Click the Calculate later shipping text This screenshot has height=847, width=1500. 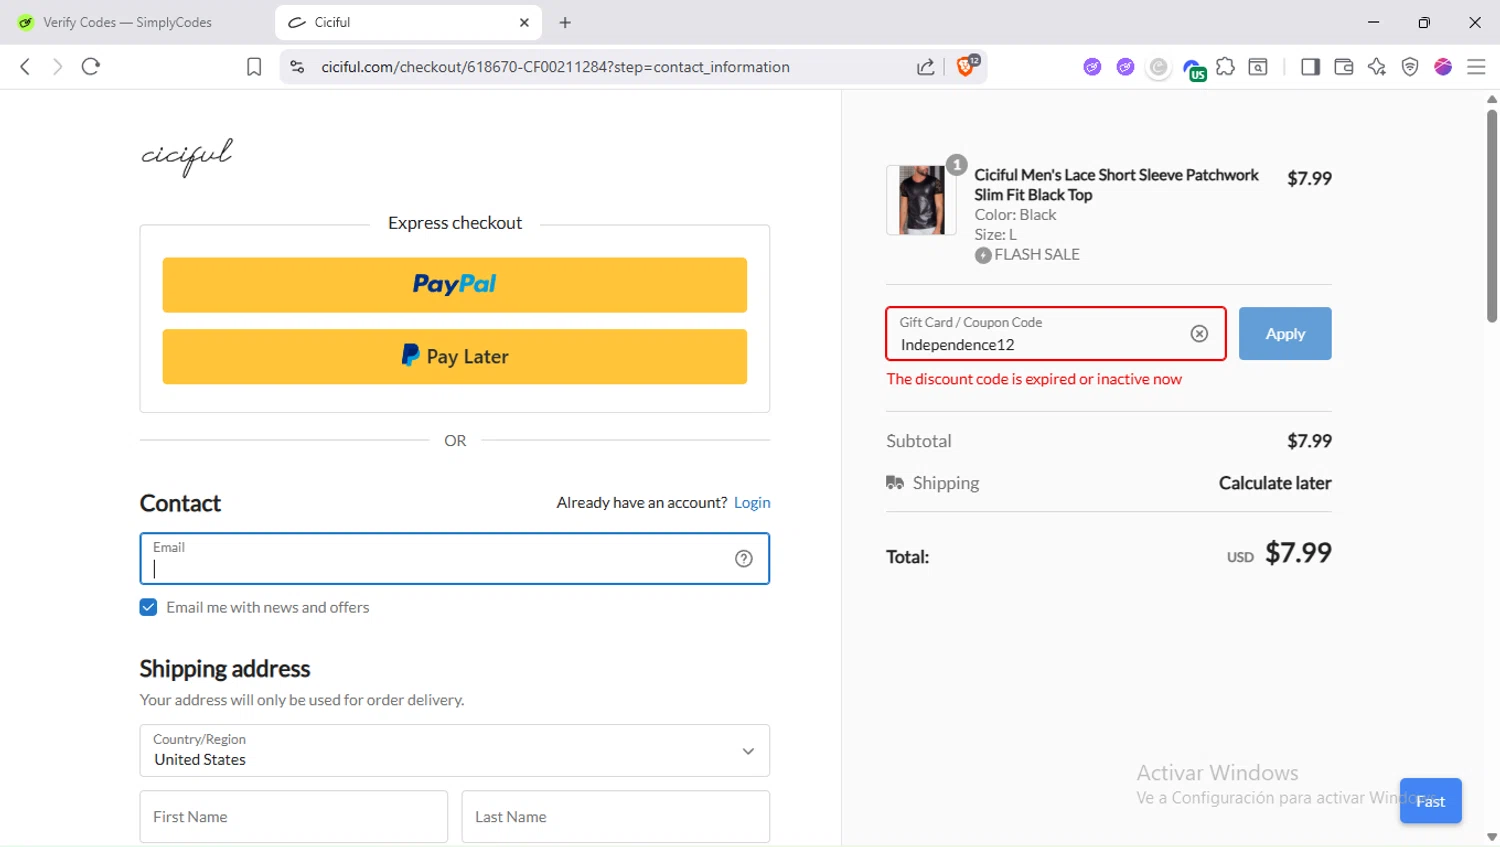coord(1275,483)
